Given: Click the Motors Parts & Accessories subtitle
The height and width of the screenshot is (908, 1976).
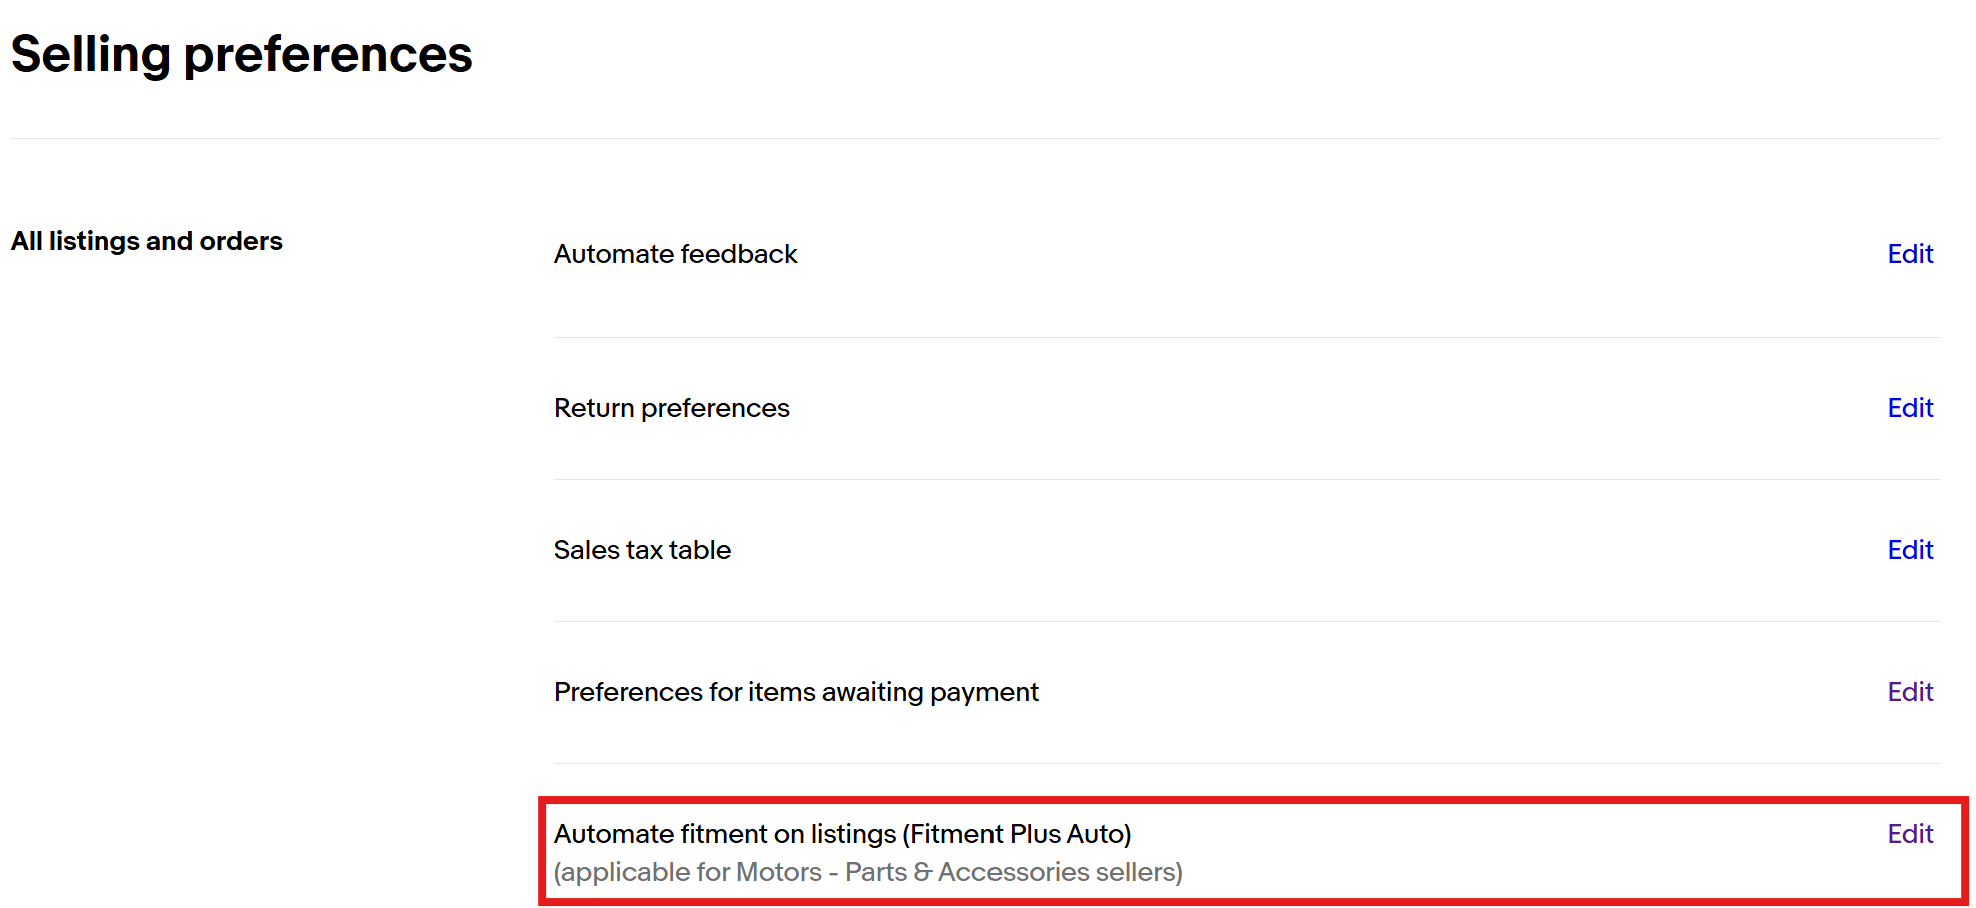Looking at the screenshot, I should [x=868, y=872].
